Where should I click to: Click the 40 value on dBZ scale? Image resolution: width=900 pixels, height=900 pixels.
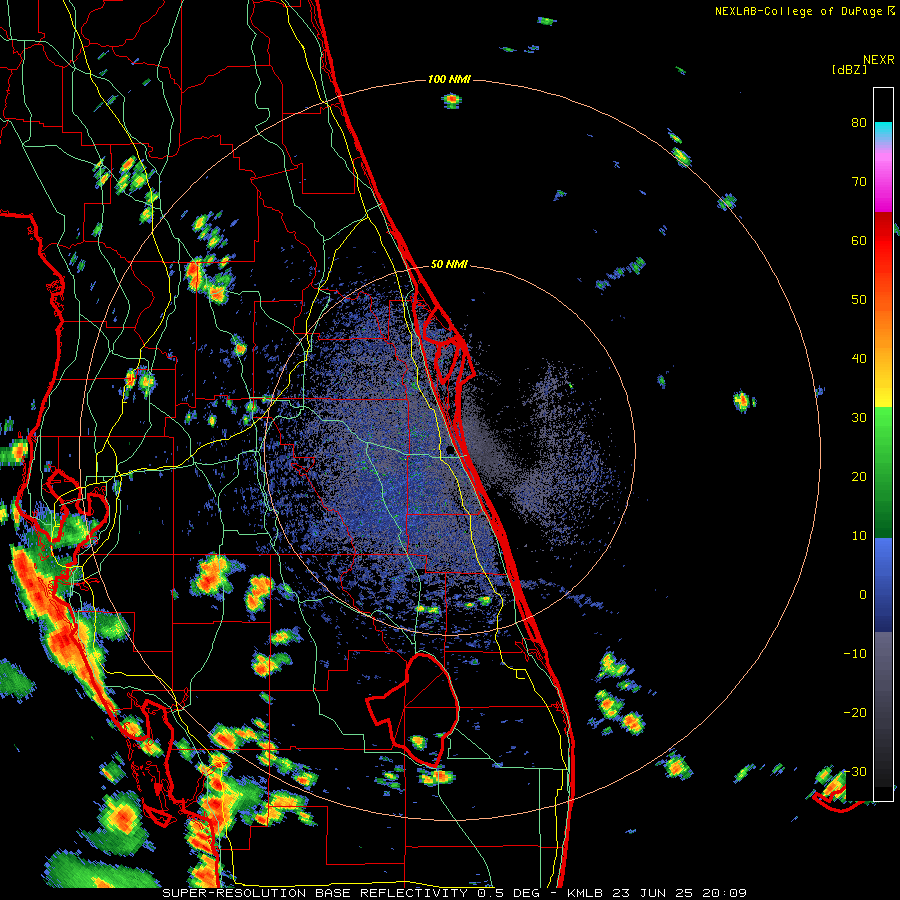[859, 359]
